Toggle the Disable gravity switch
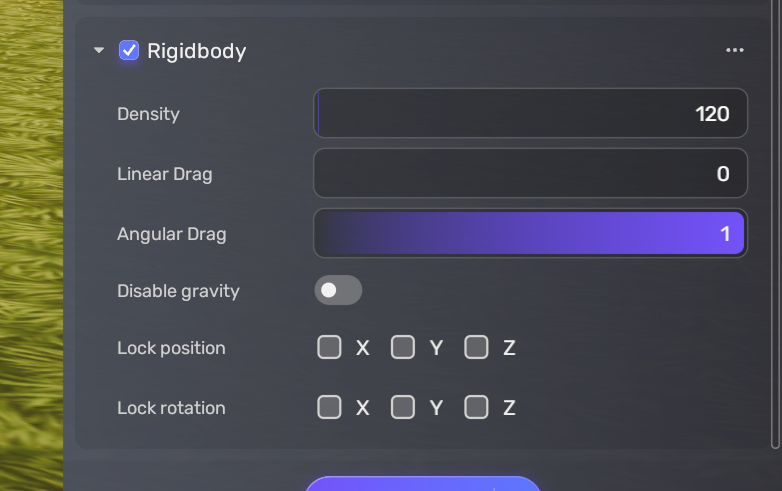The width and height of the screenshot is (782, 491). point(338,291)
